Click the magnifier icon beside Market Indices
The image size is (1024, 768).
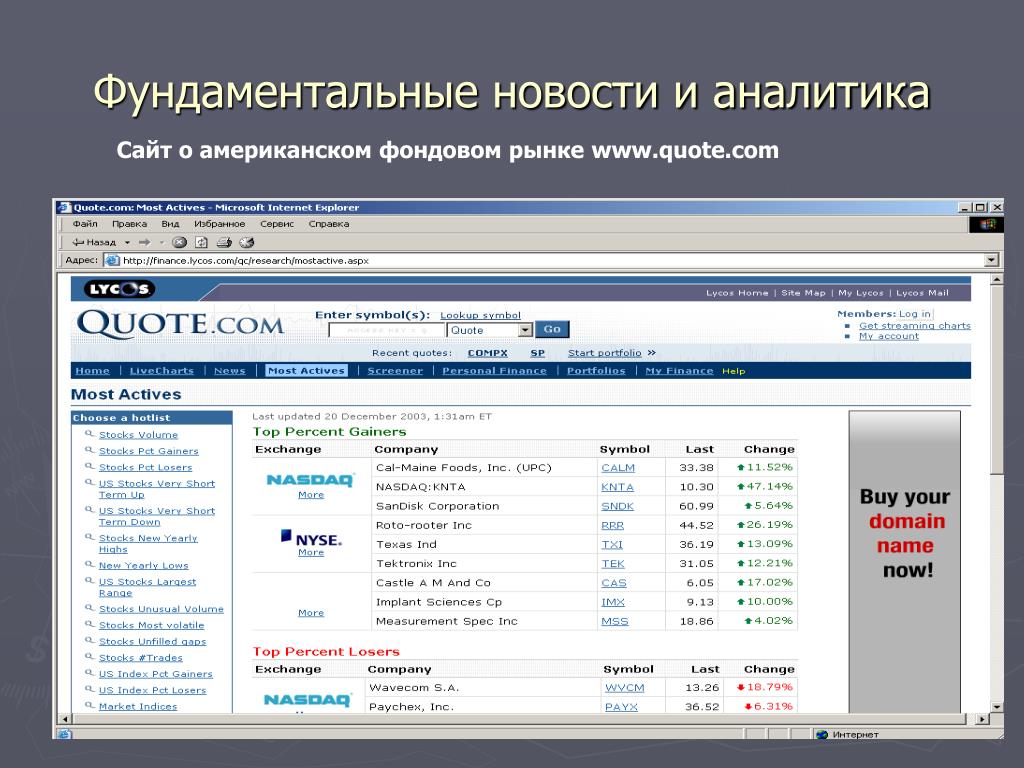89,705
